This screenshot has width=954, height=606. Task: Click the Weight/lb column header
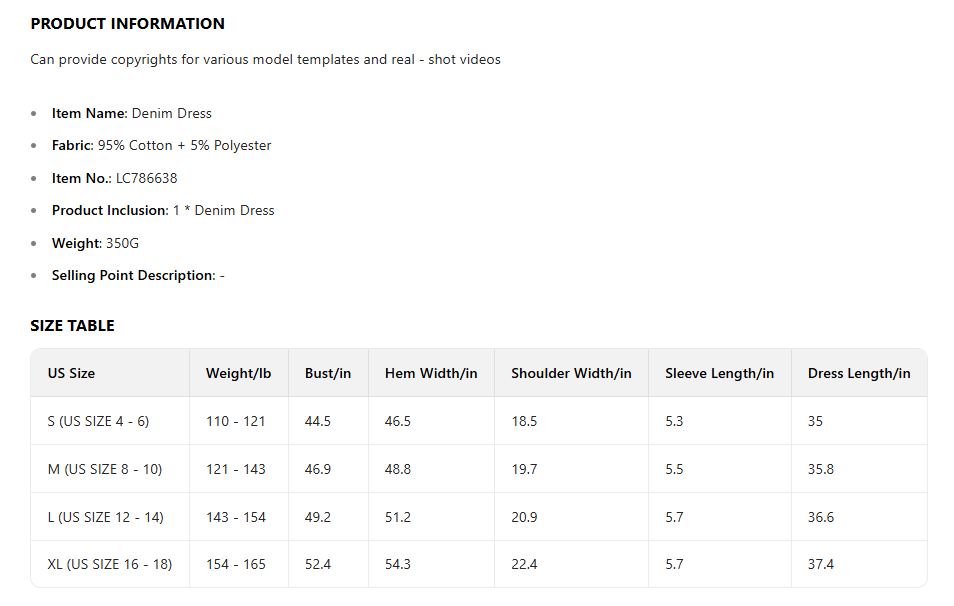(238, 373)
